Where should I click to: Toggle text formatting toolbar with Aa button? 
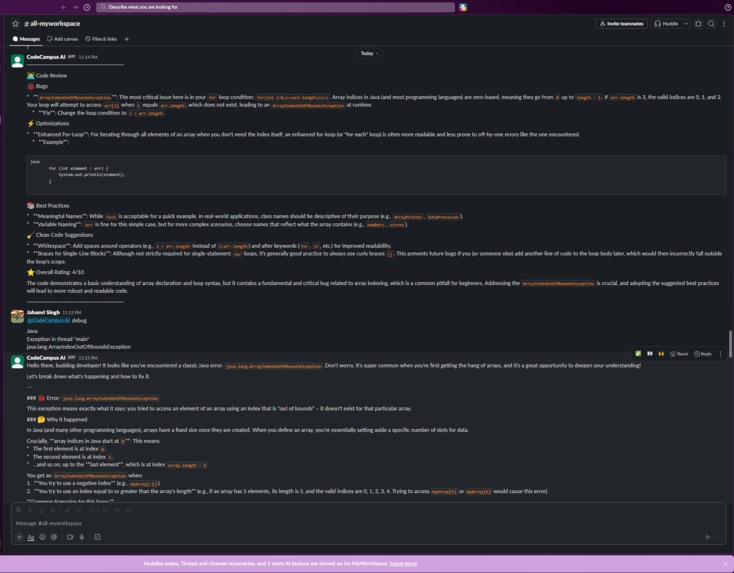coord(31,537)
